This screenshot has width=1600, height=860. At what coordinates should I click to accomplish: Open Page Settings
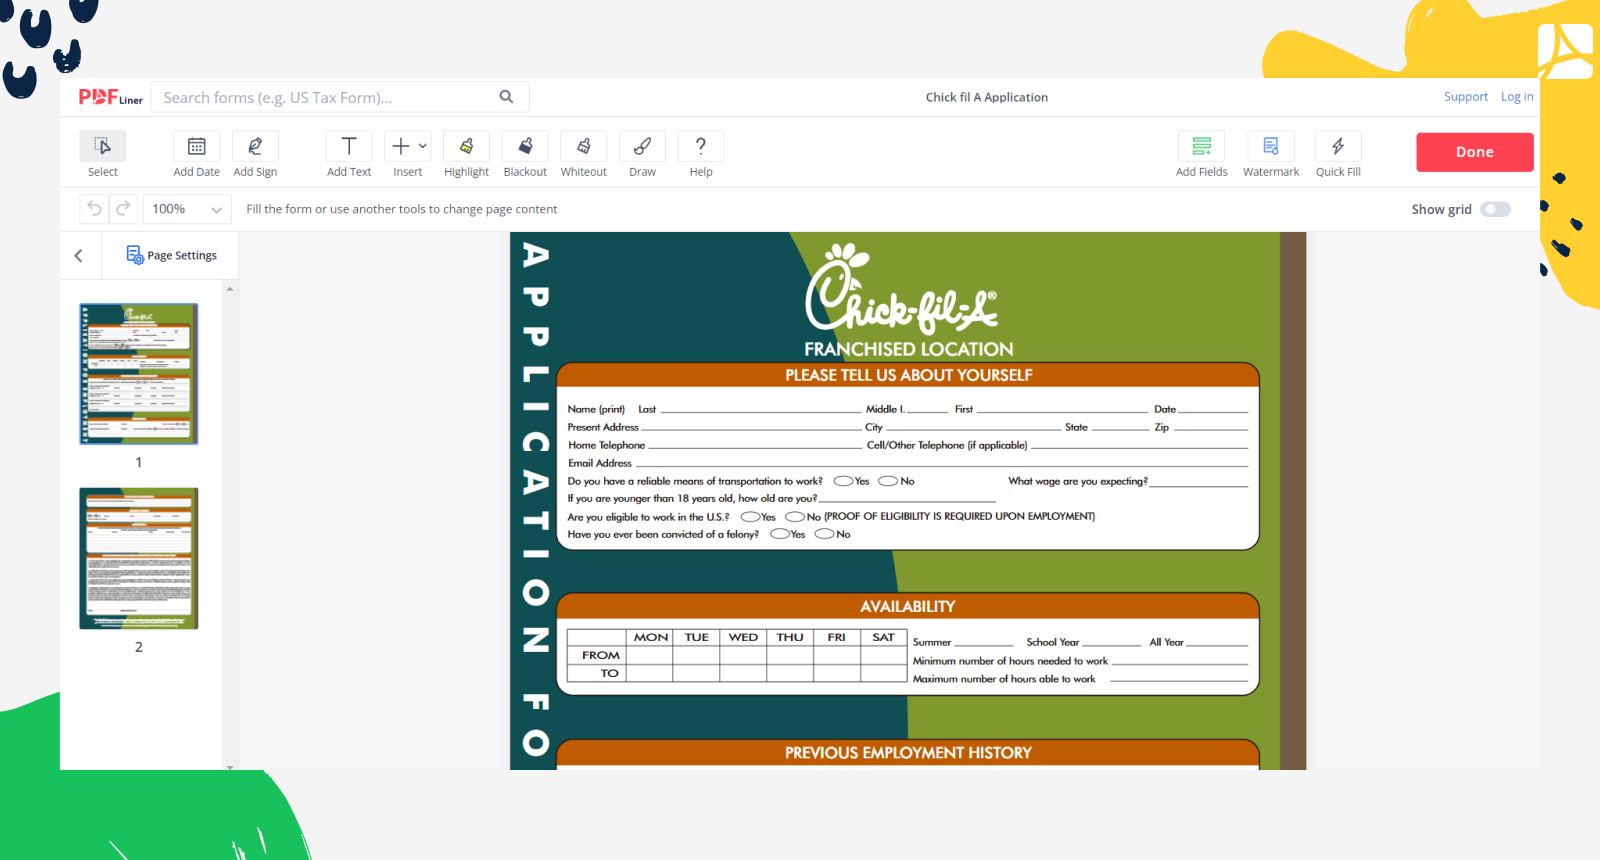click(x=172, y=255)
